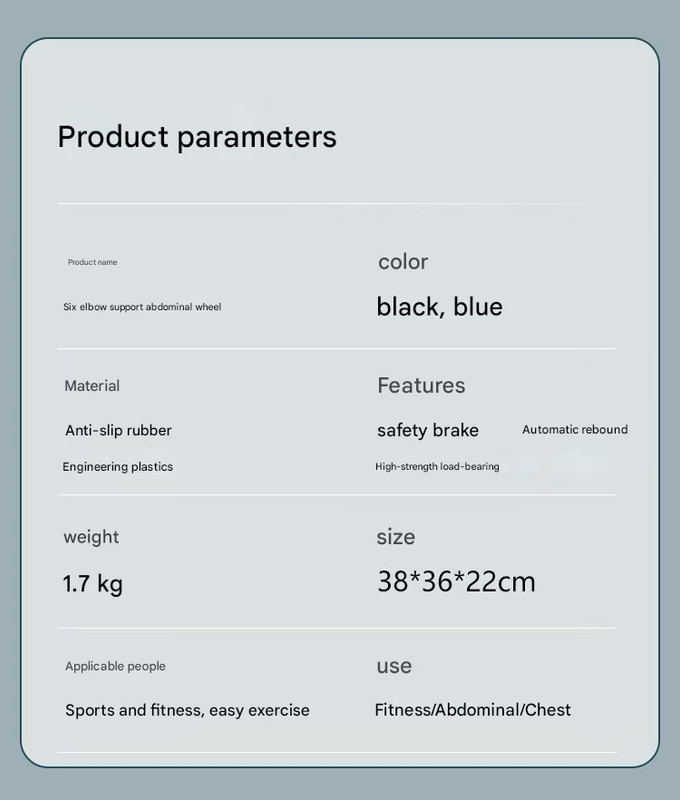Click "Sports and fitness, easy exercise" text
Screen dimensions: 680x800
pyautogui.click(x=187, y=710)
